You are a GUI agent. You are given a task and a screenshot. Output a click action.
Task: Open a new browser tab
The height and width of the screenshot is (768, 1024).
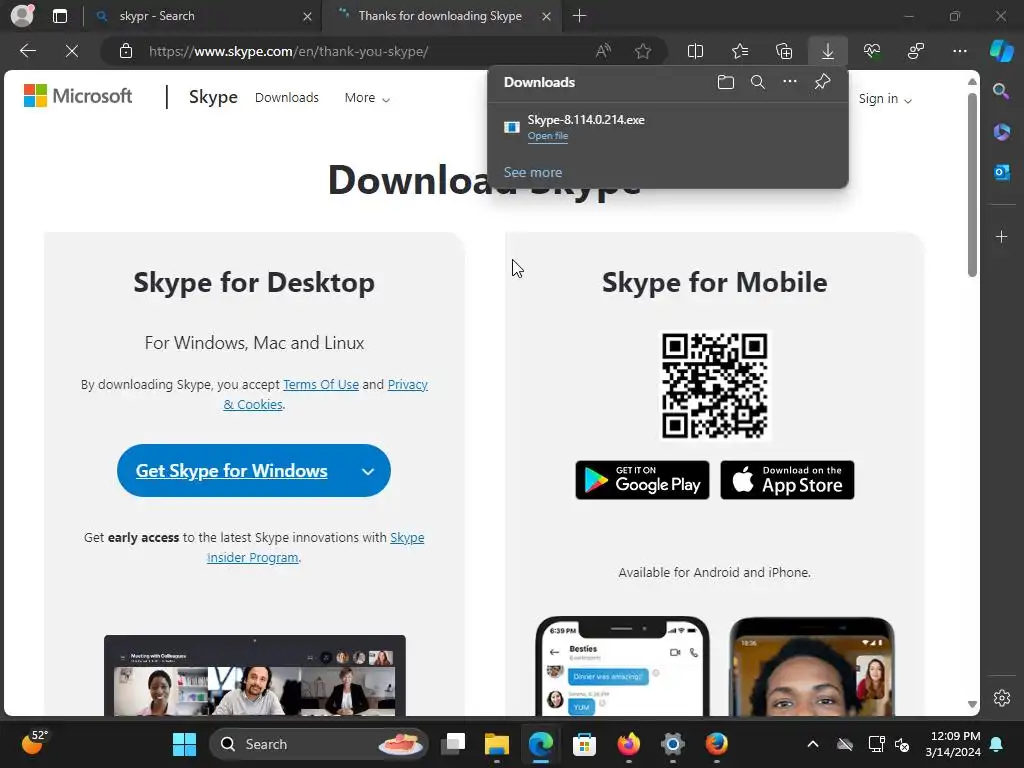(579, 16)
